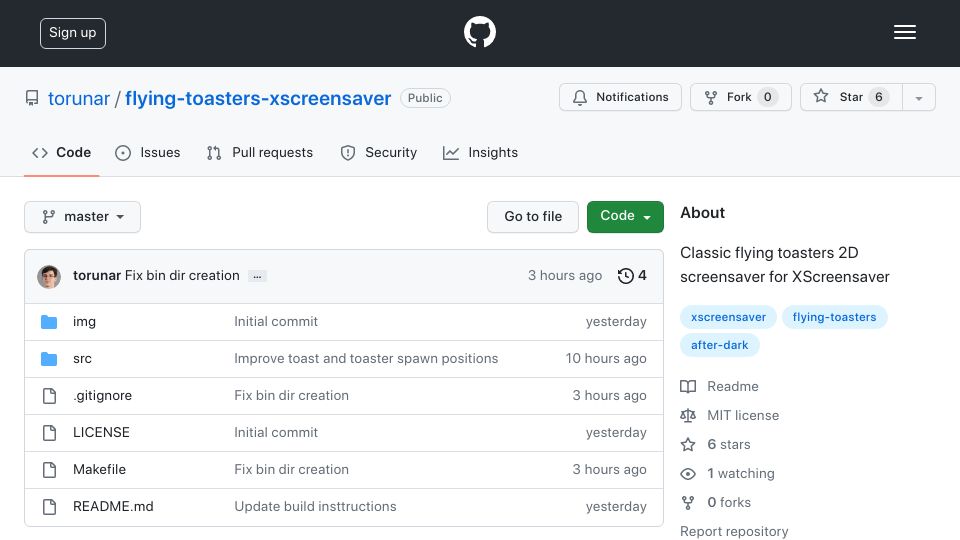Open torunar author link in latest commit
Screen dimensions: 960x540
click(x=97, y=276)
